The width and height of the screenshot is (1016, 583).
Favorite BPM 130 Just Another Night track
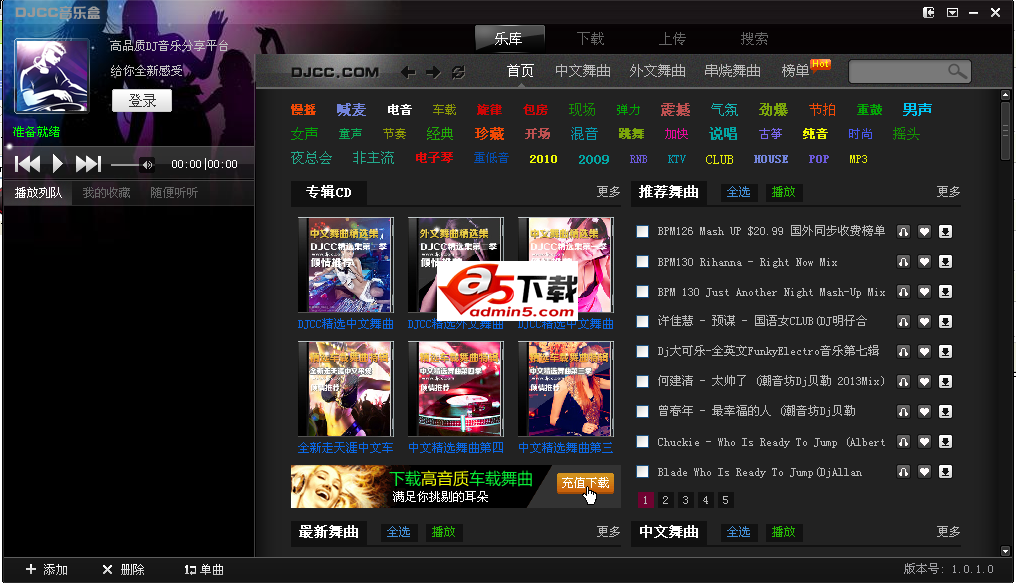point(925,292)
